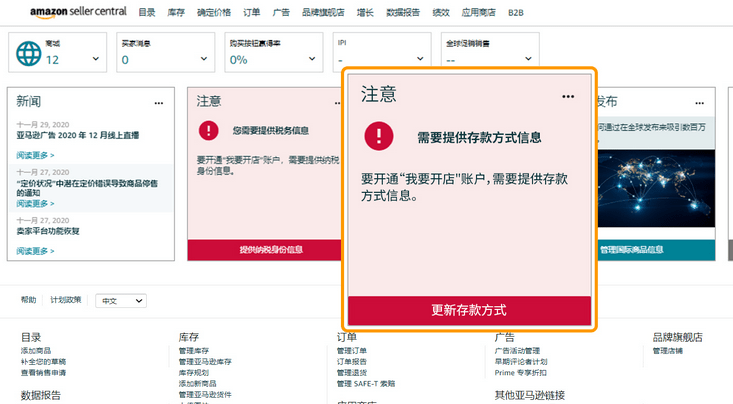Open the 中文 language selector
This screenshot has height=404, width=733.
[x=121, y=301]
